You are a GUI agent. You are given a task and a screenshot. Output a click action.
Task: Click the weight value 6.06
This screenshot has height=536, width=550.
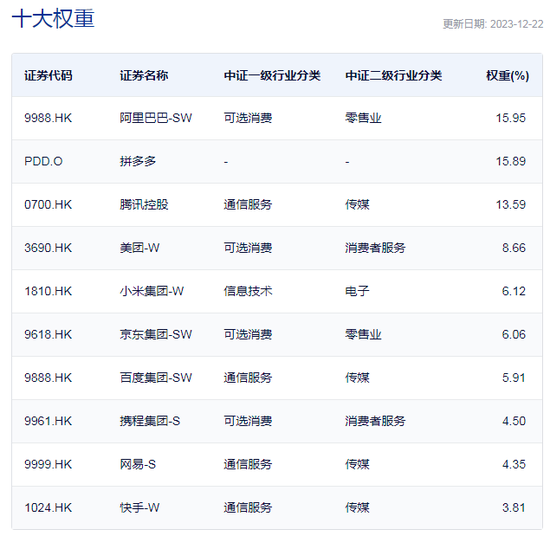[x=514, y=335]
